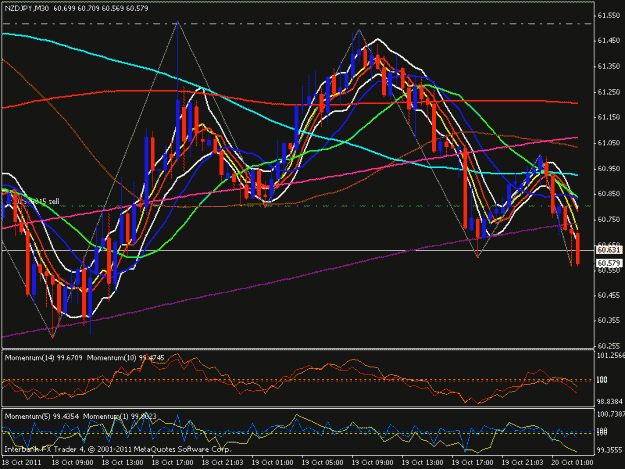Select the 18 Oct 17:00 time label

coord(172,463)
